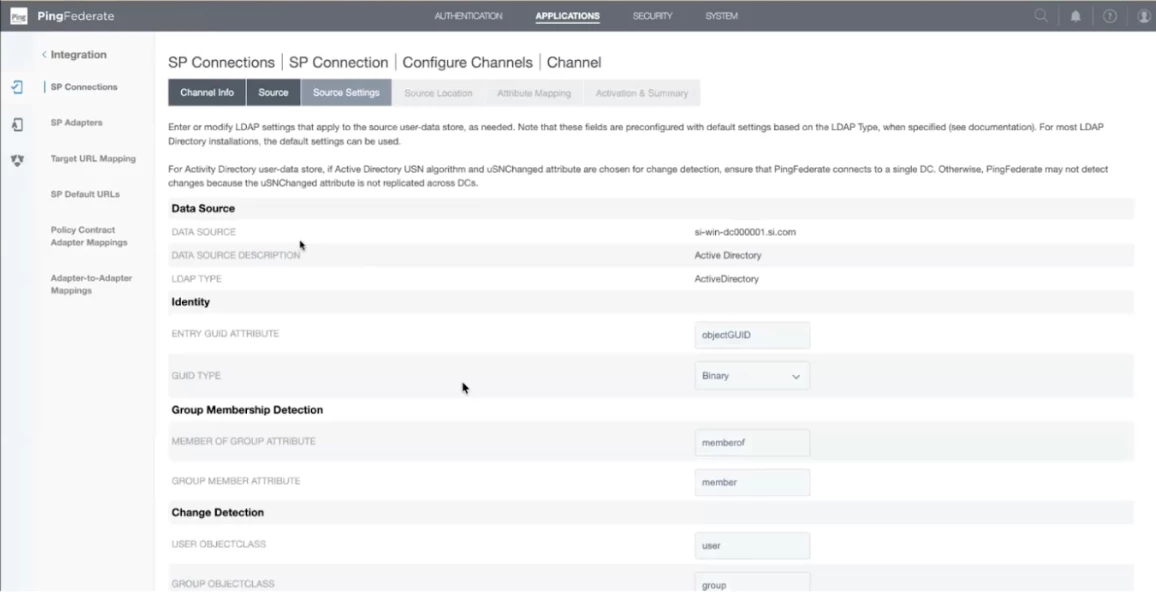Open the search icon in header
The height and width of the screenshot is (602, 1156).
(1040, 15)
